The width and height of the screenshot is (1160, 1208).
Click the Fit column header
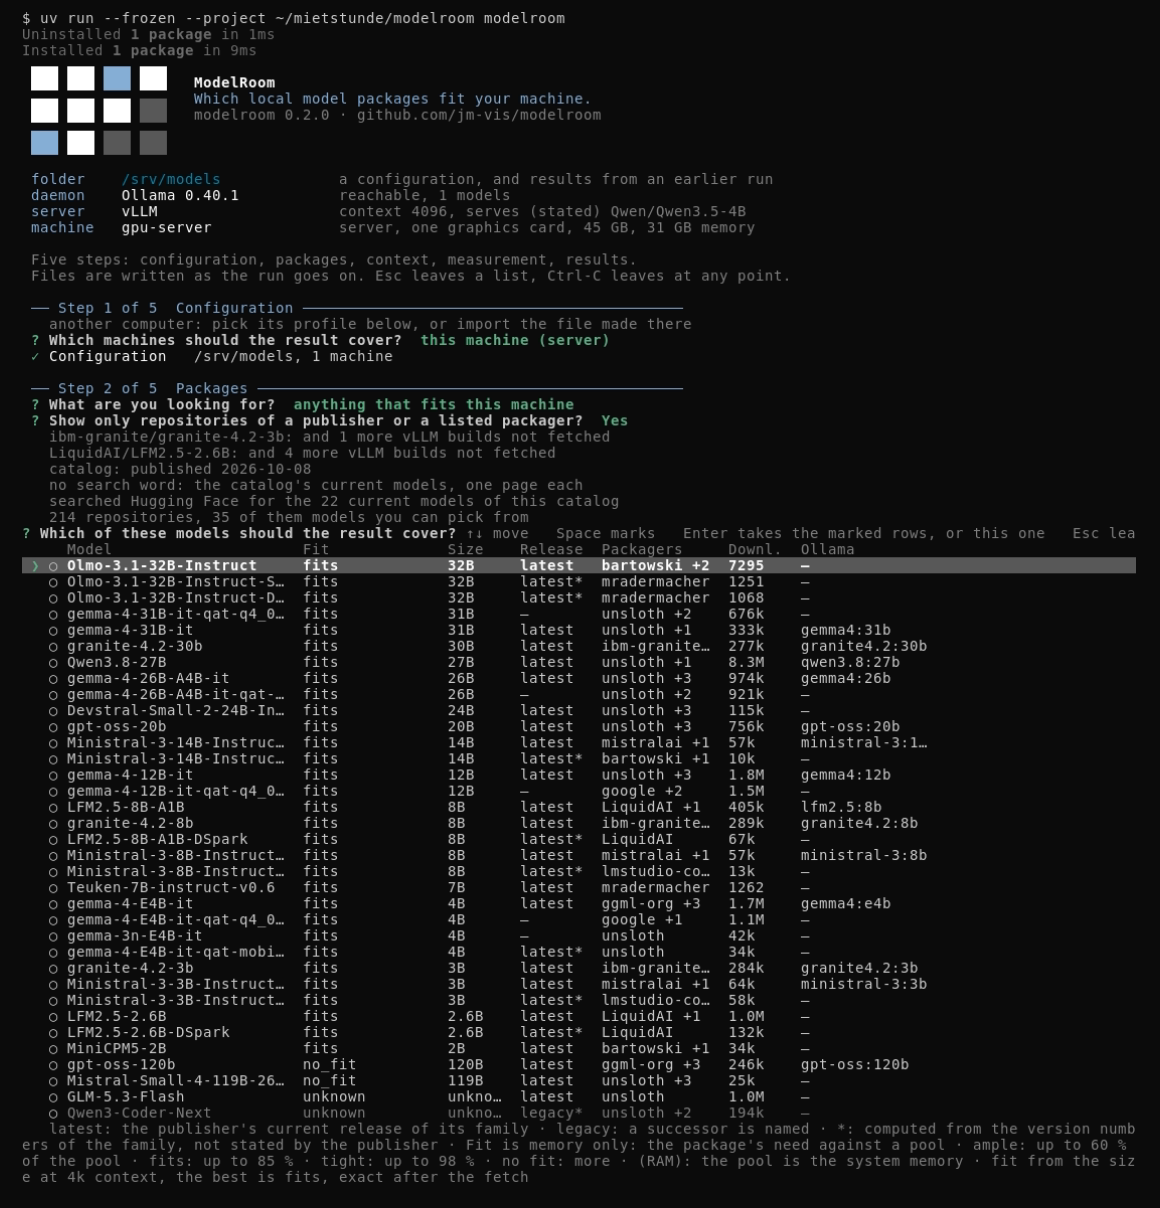click(316, 549)
